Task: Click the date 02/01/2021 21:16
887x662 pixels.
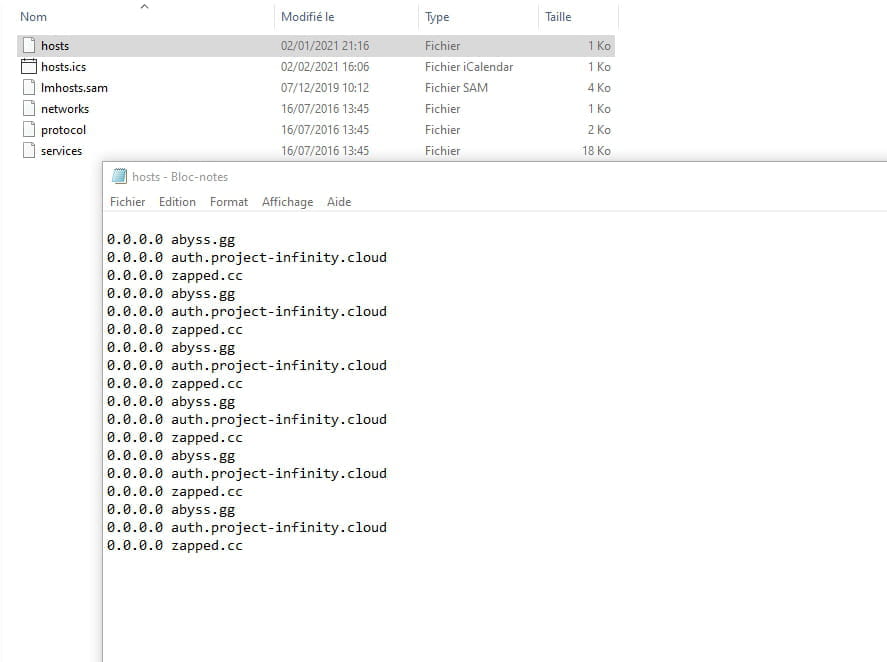Action: [x=325, y=46]
